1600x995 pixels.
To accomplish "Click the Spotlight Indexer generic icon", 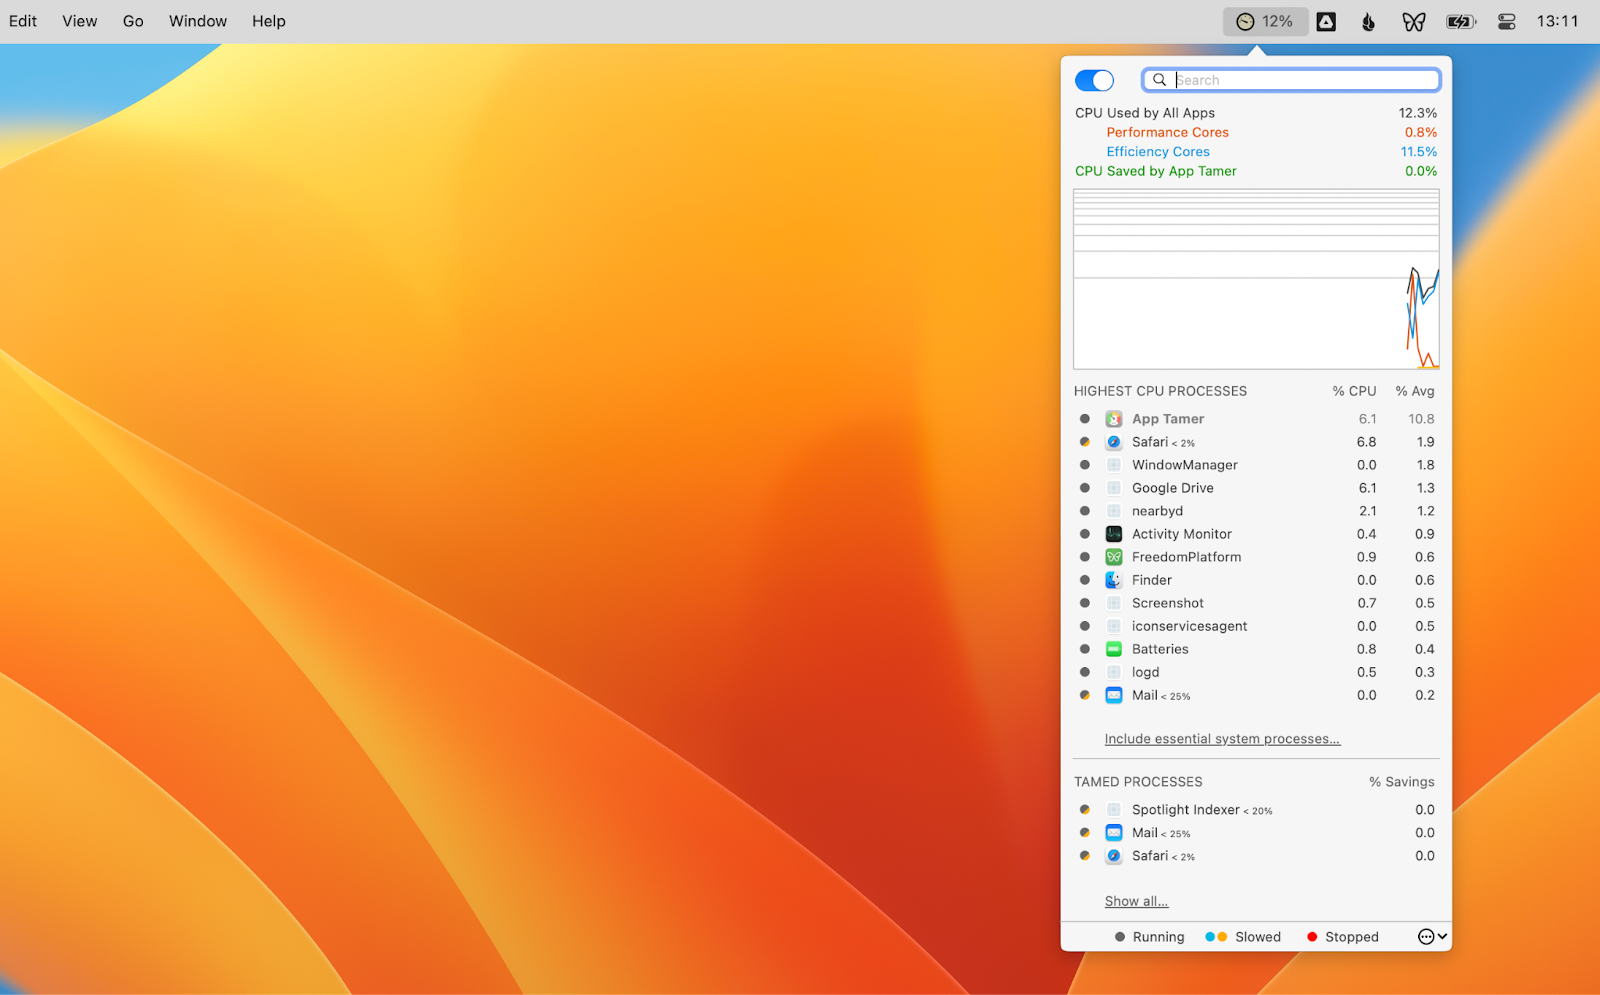I will pos(1114,810).
